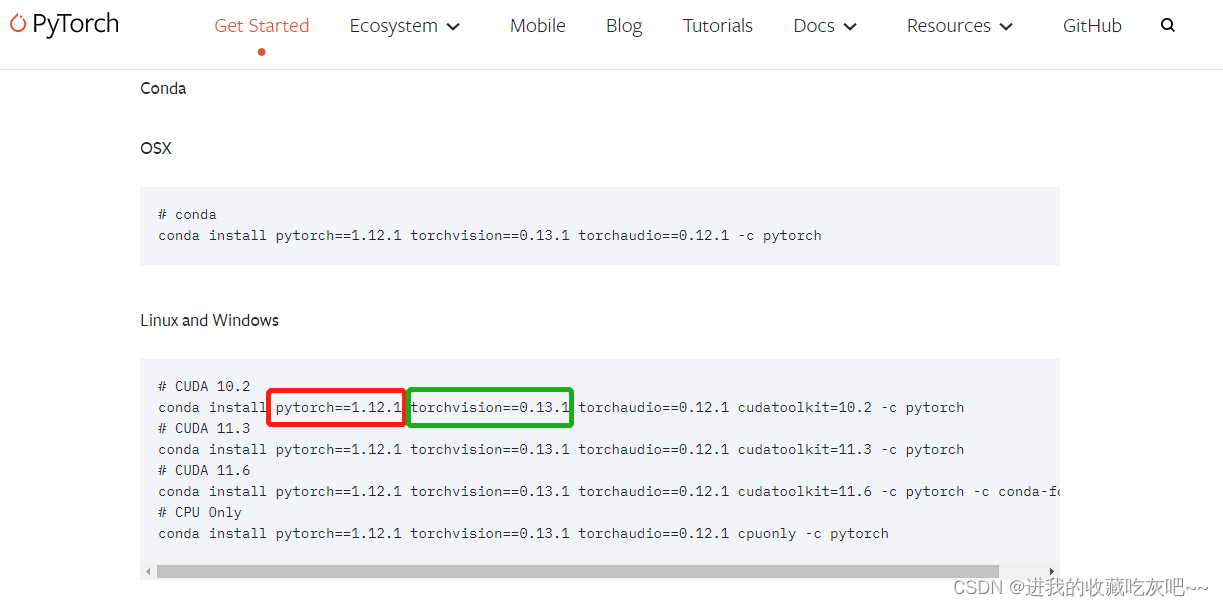Visit the GitHub link

1092,26
